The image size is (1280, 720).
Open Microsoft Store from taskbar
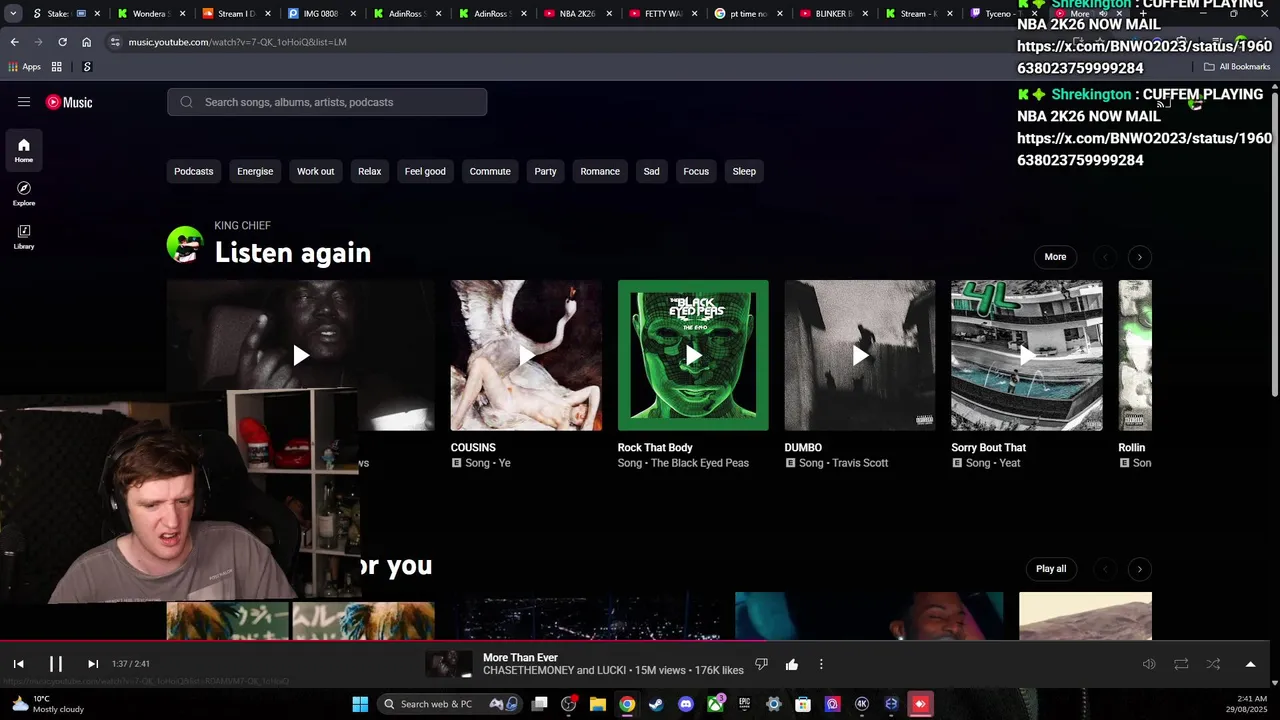point(803,704)
